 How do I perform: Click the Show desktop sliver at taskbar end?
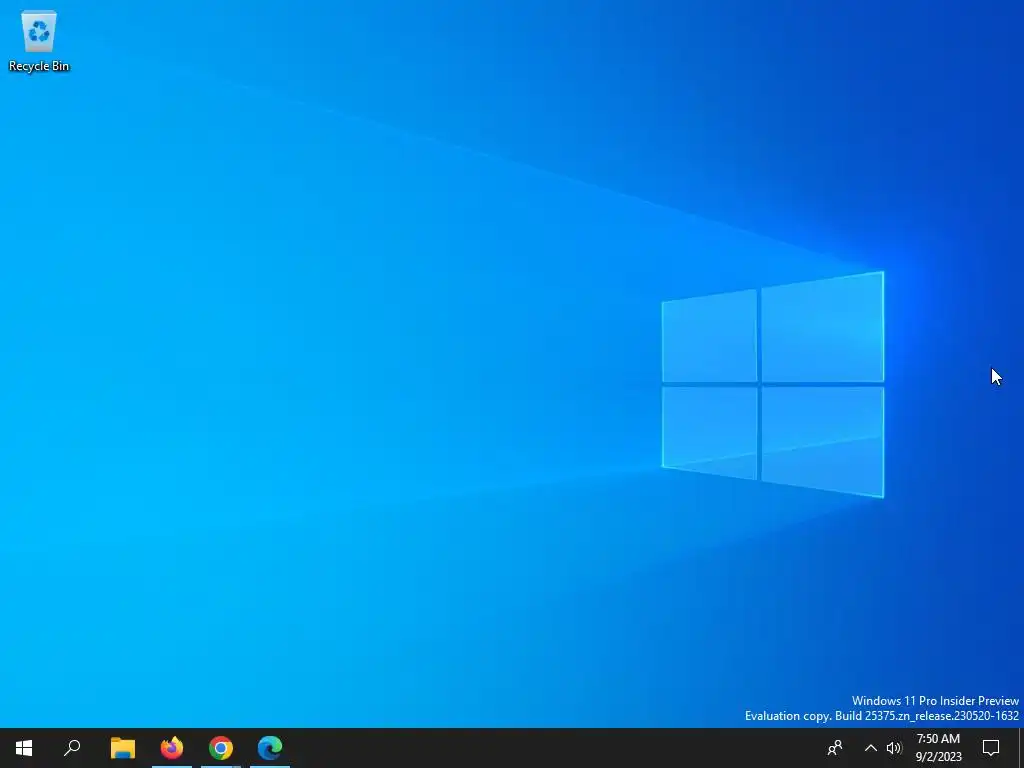(x=1021, y=748)
